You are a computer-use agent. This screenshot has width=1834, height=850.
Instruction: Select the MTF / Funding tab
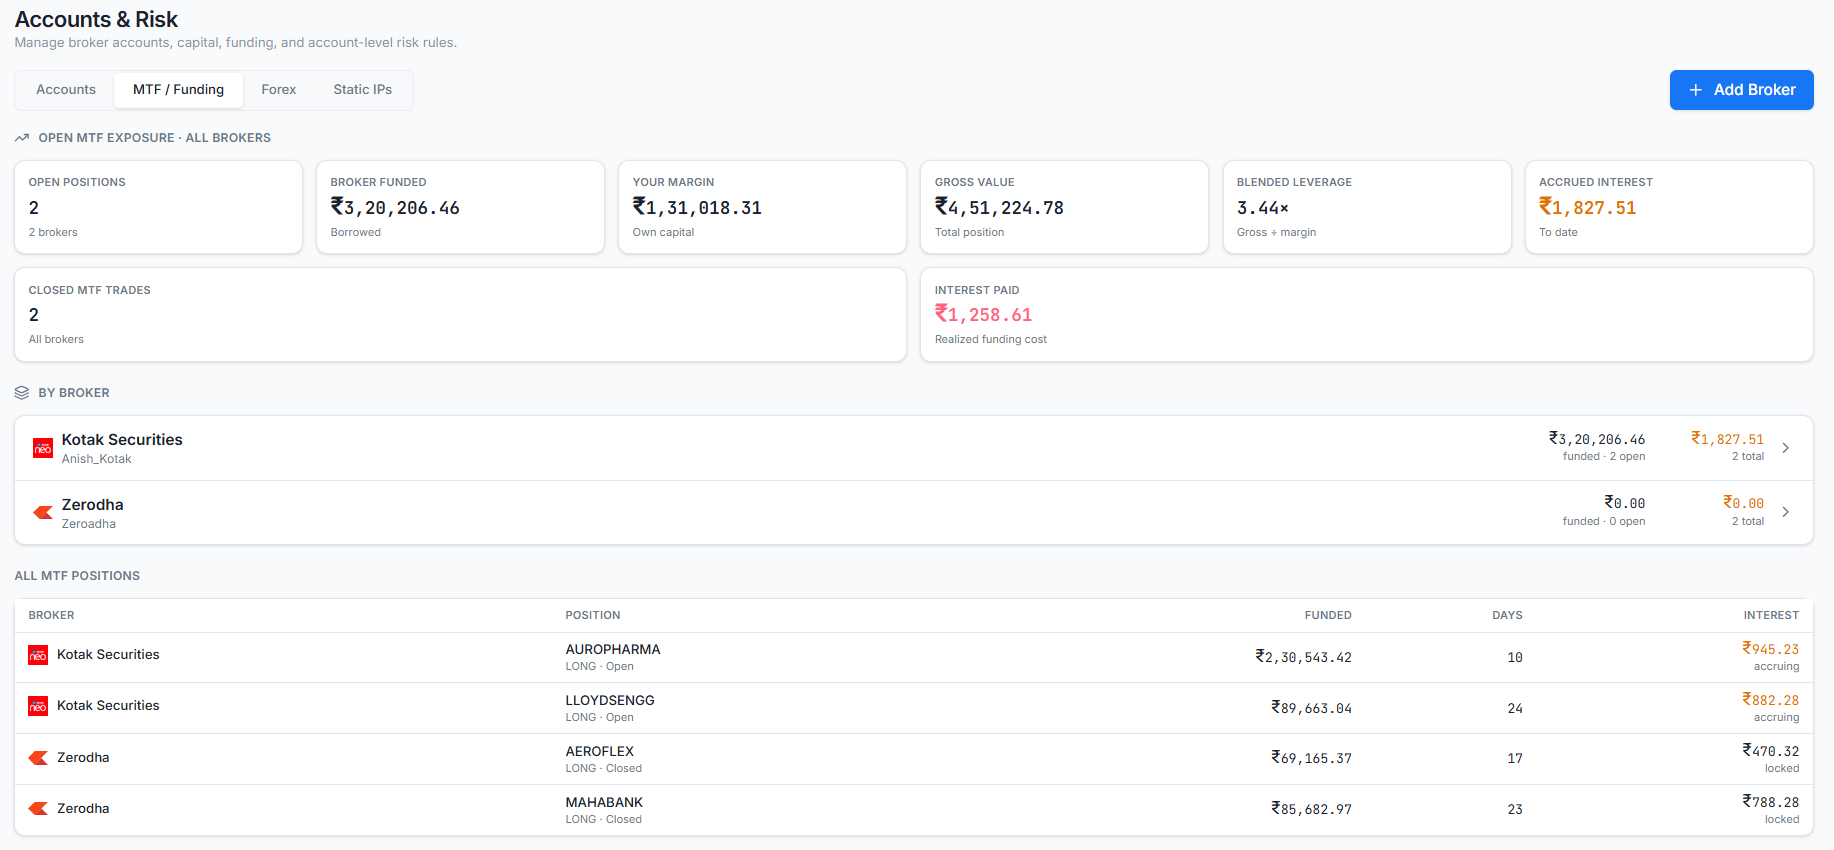[x=179, y=90]
